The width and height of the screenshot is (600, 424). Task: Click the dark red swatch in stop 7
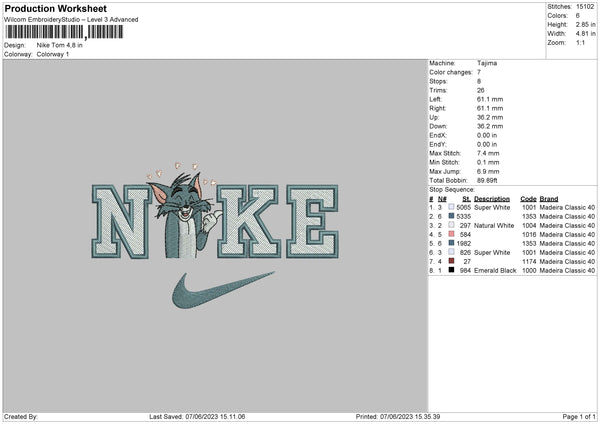click(x=452, y=261)
